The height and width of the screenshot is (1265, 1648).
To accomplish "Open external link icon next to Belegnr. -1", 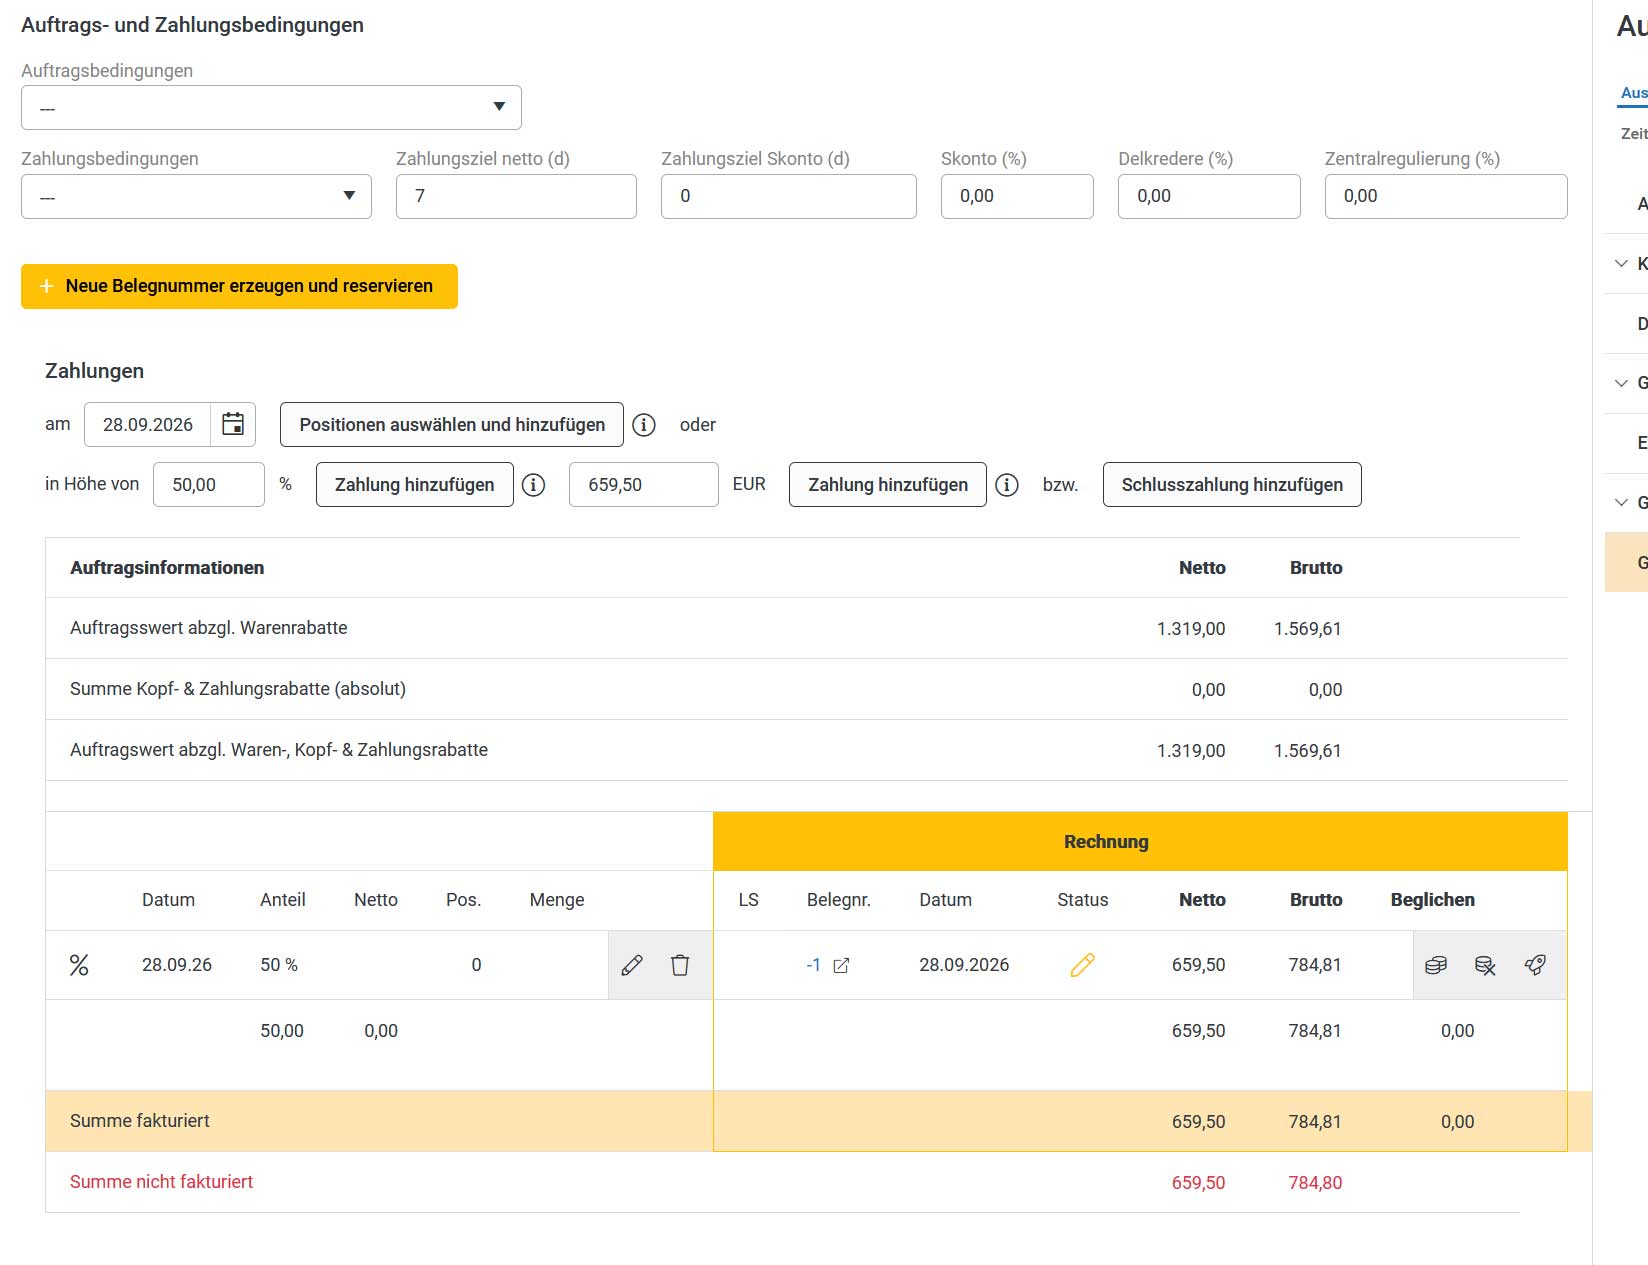I will [841, 965].
